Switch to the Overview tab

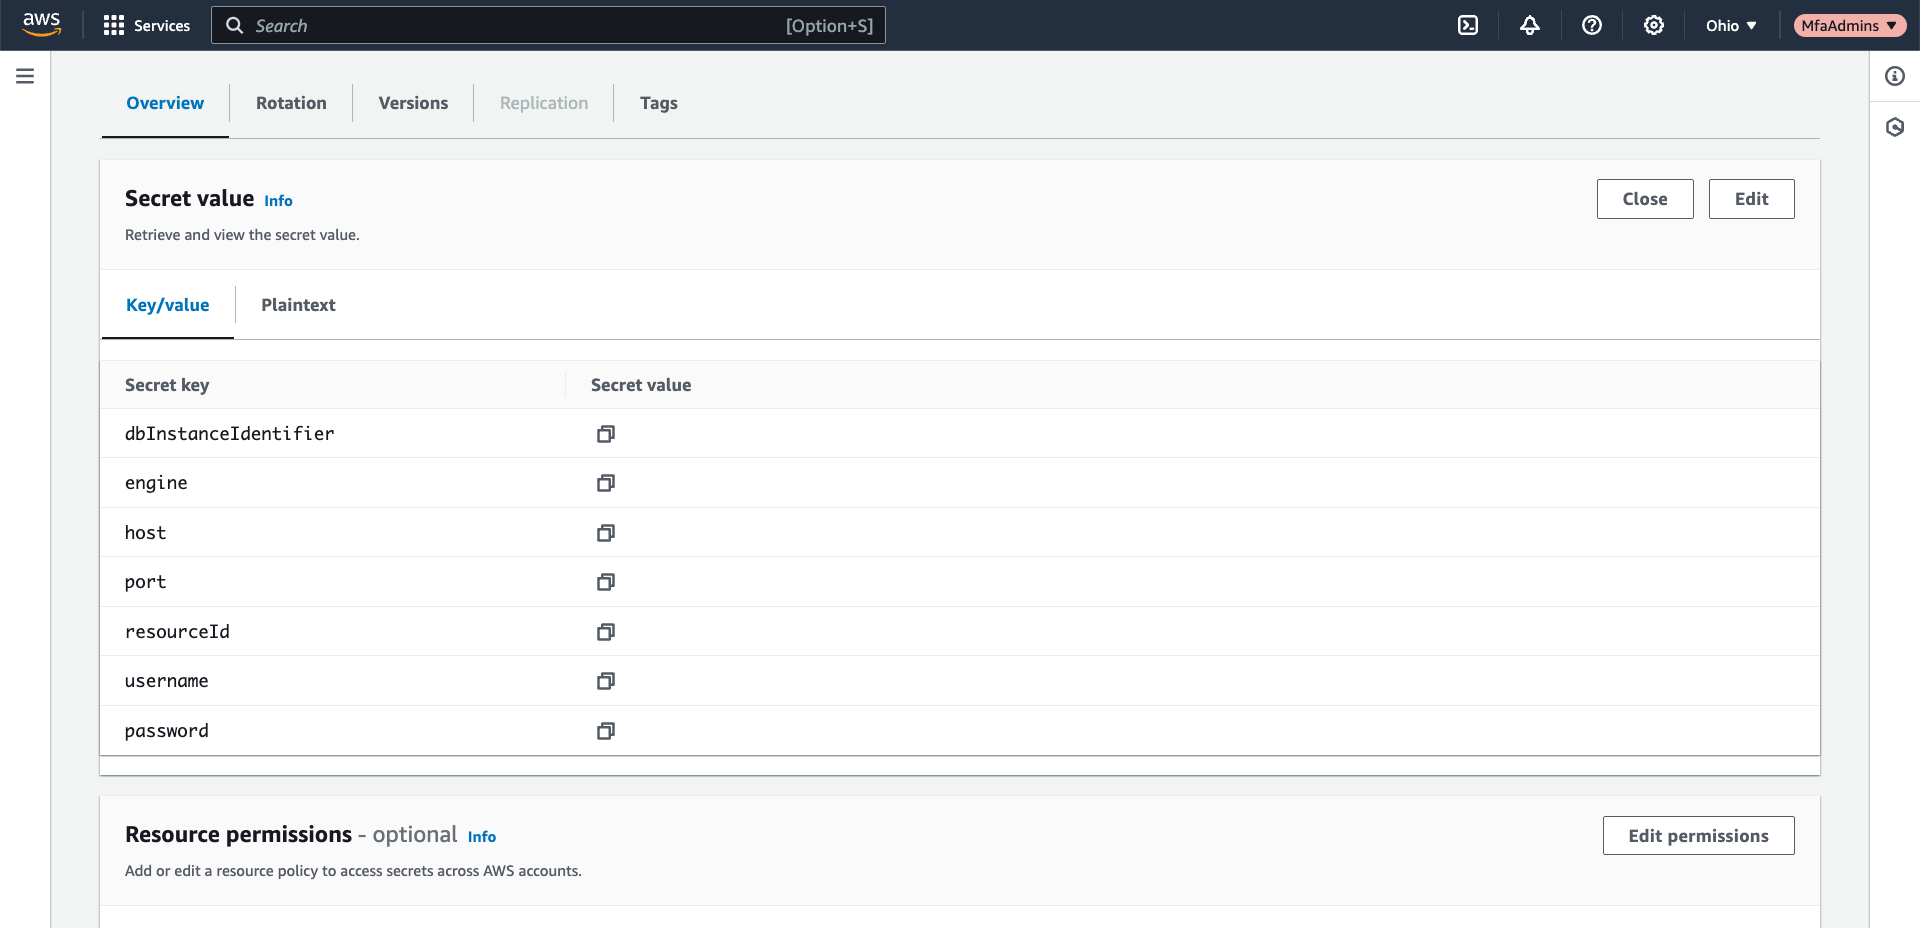[x=165, y=103]
